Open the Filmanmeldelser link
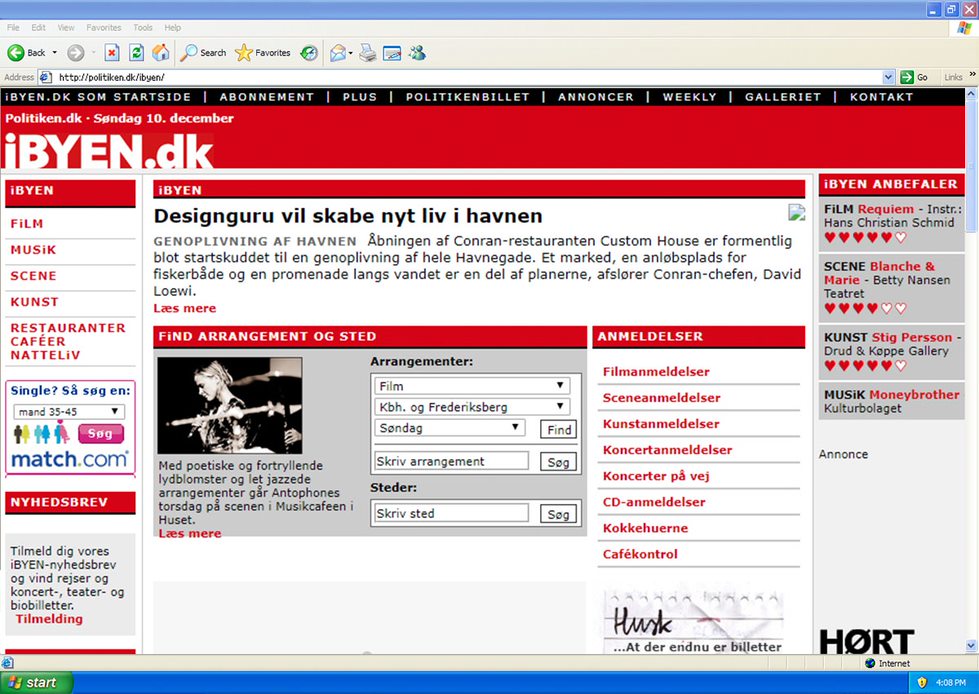This screenshot has width=979, height=694. tap(656, 372)
